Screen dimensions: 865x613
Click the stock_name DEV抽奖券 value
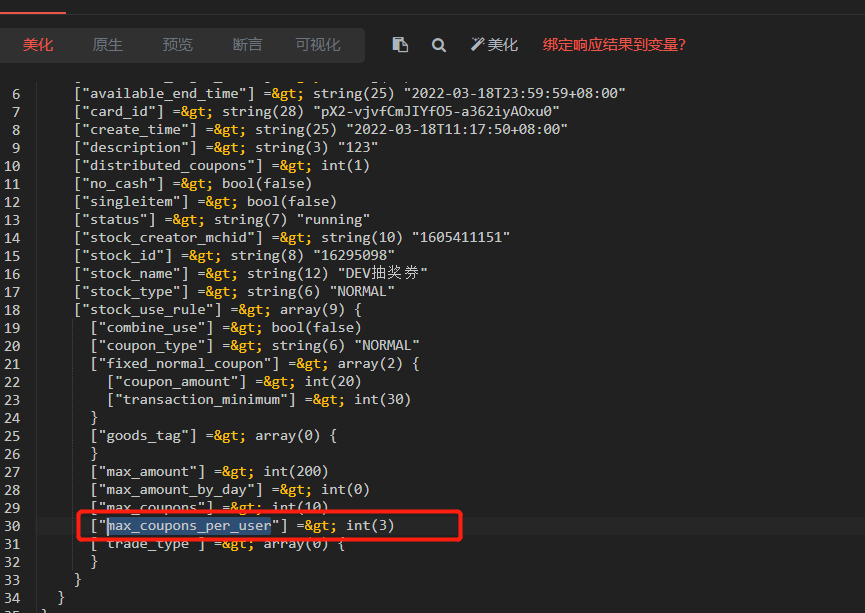(x=382, y=273)
